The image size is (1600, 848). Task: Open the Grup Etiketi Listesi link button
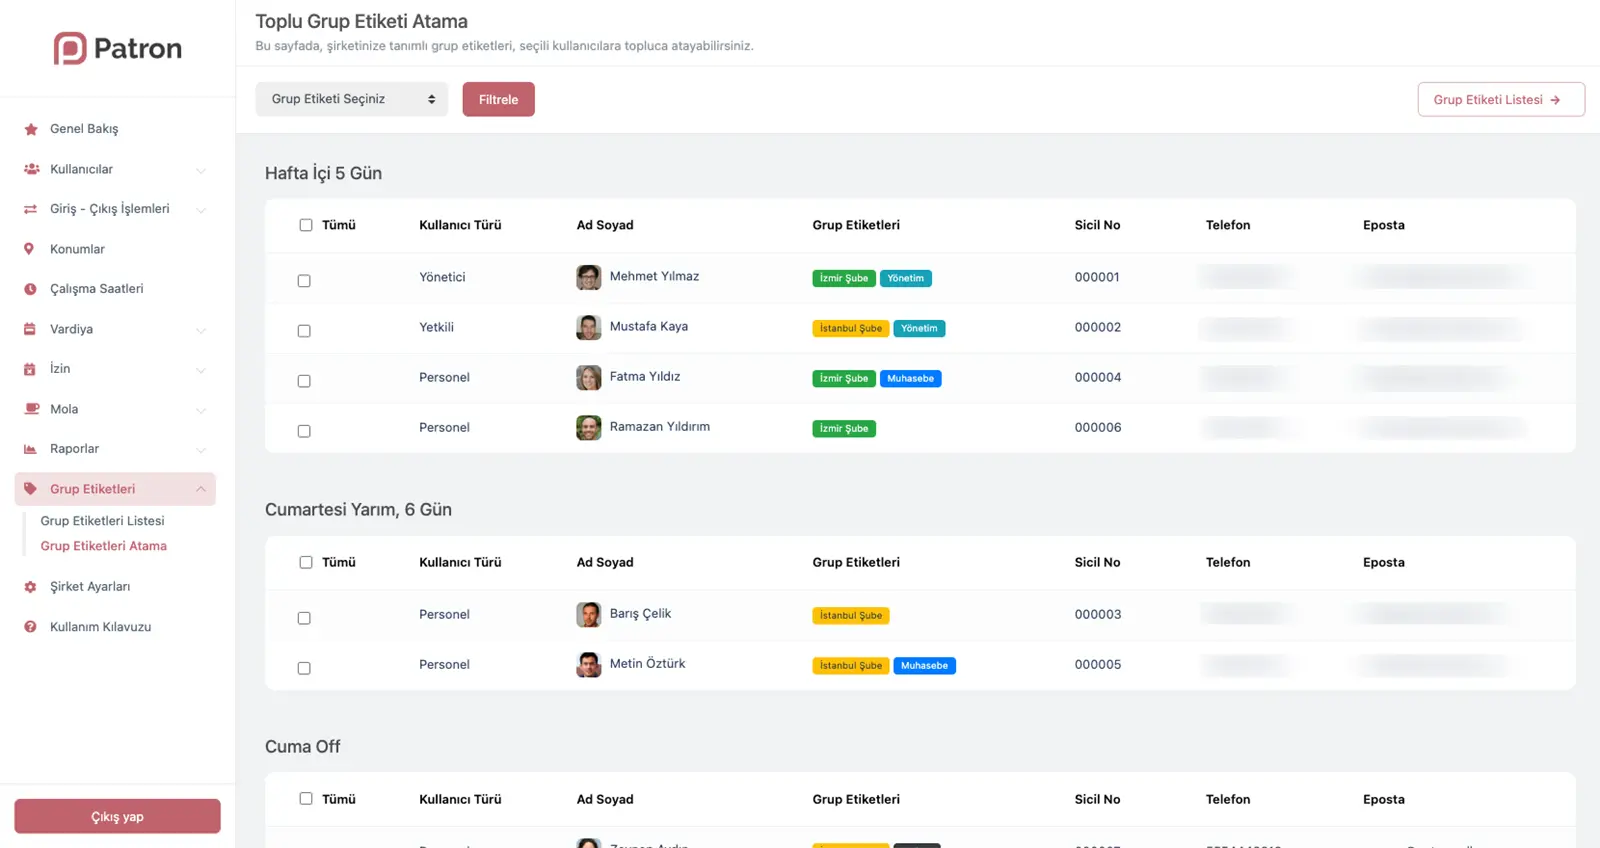pyautogui.click(x=1500, y=100)
